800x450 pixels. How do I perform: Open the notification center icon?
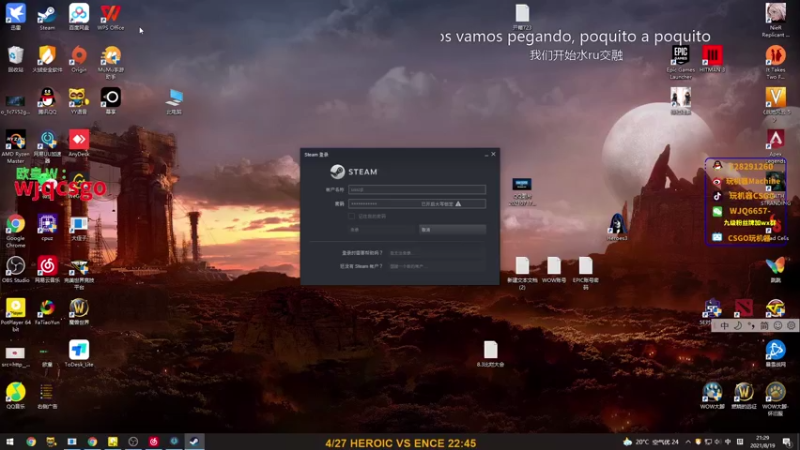(x=787, y=442)
